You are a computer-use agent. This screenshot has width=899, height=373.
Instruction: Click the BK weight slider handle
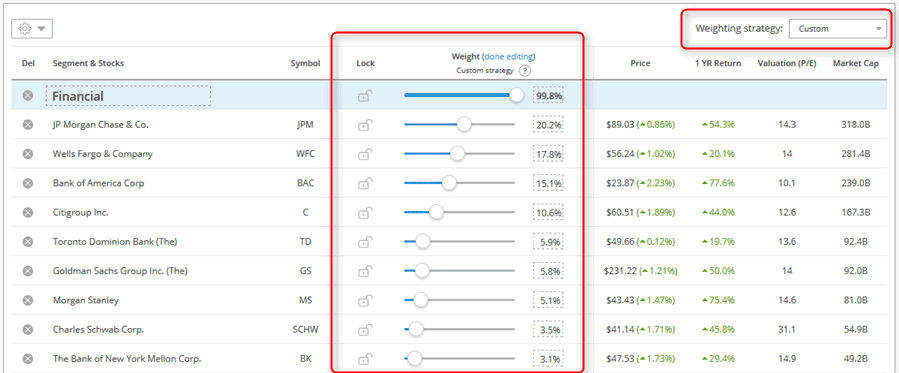[x=414, y=359]
